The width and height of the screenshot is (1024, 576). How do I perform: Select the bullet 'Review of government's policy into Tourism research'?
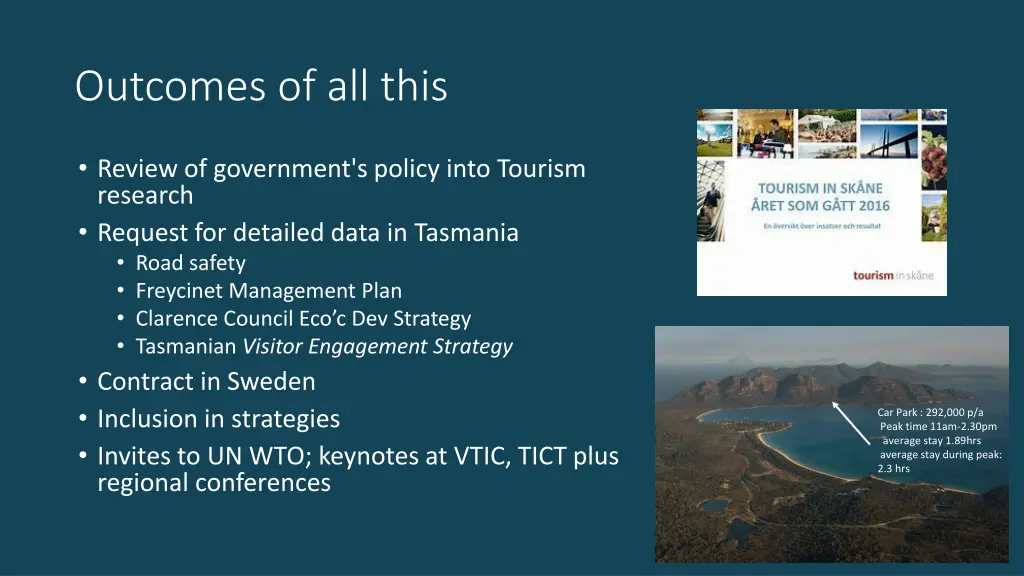[342, 182]
